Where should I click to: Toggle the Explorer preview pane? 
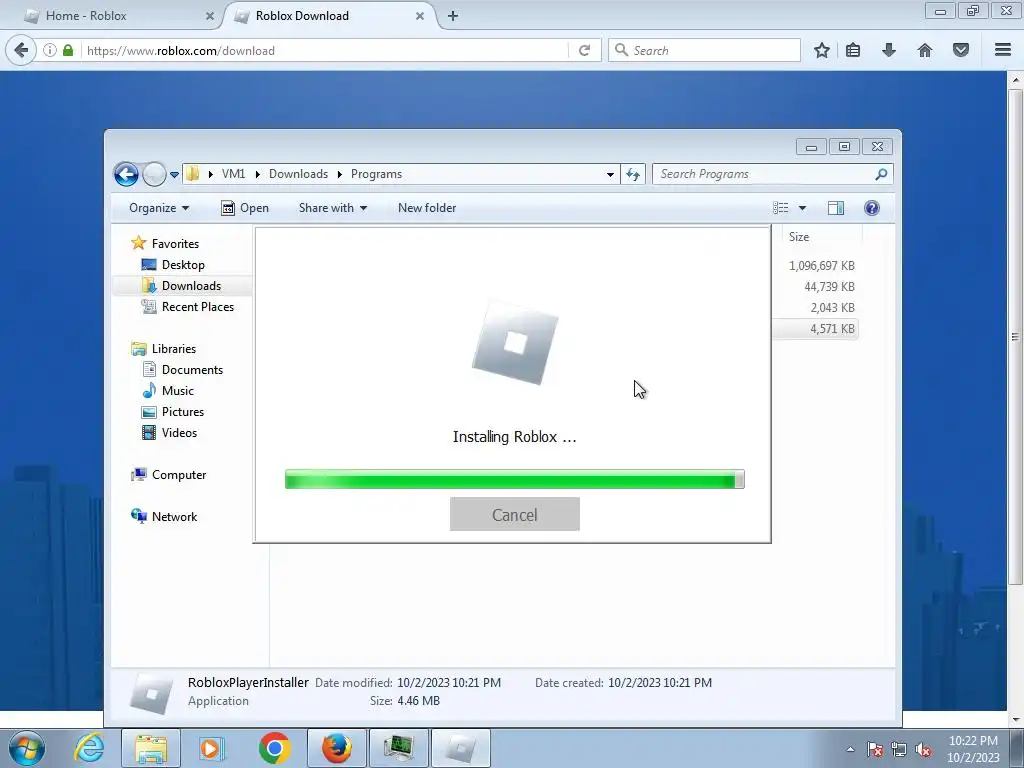tap(836, 208)
